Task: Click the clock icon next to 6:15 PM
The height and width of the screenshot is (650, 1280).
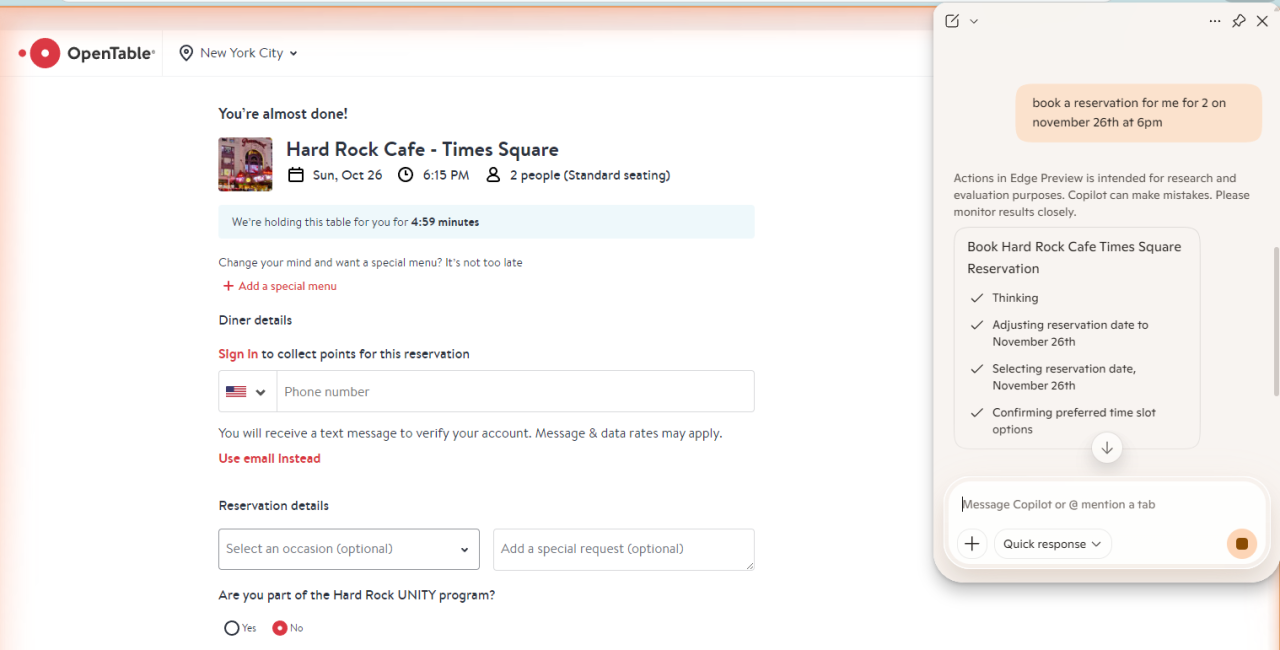Action: [x=405, y=174]
